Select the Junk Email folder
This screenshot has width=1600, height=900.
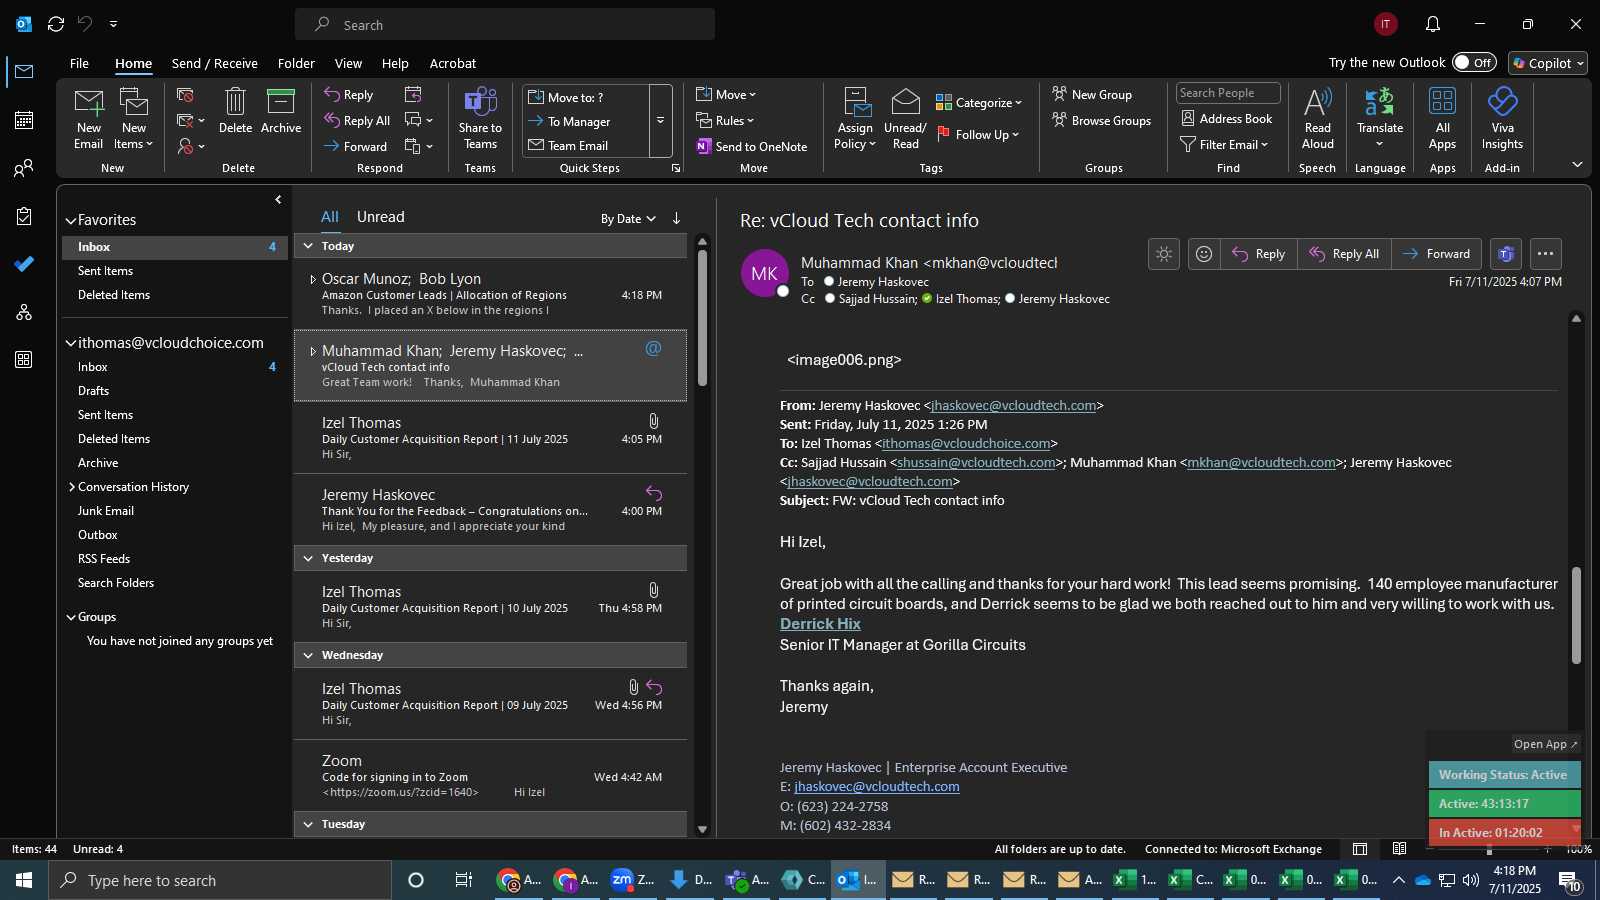106,511
